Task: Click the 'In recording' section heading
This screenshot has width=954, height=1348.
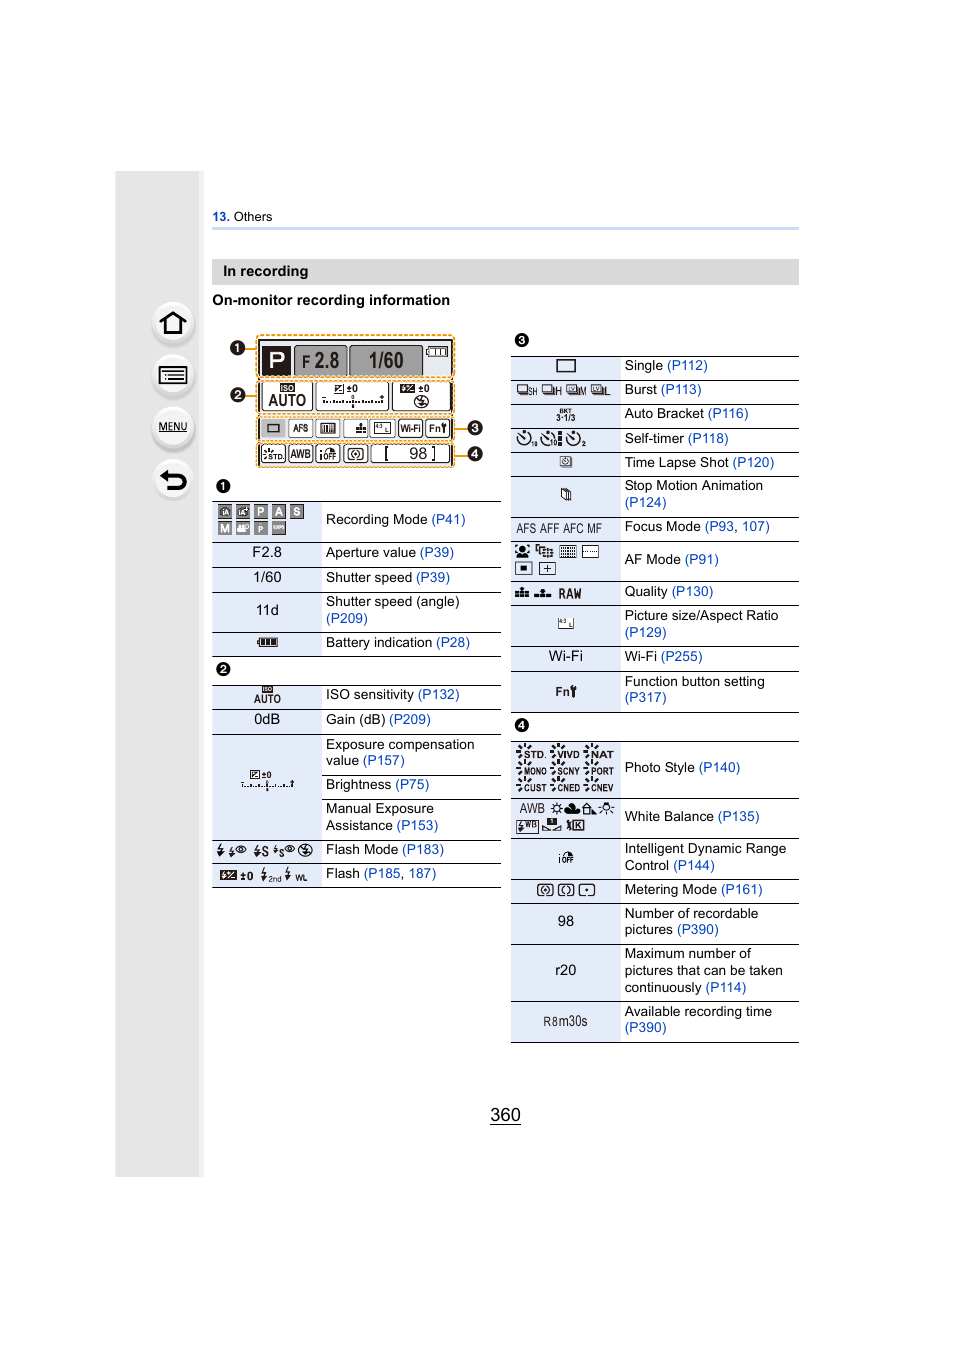Action: tap(266, 272)
